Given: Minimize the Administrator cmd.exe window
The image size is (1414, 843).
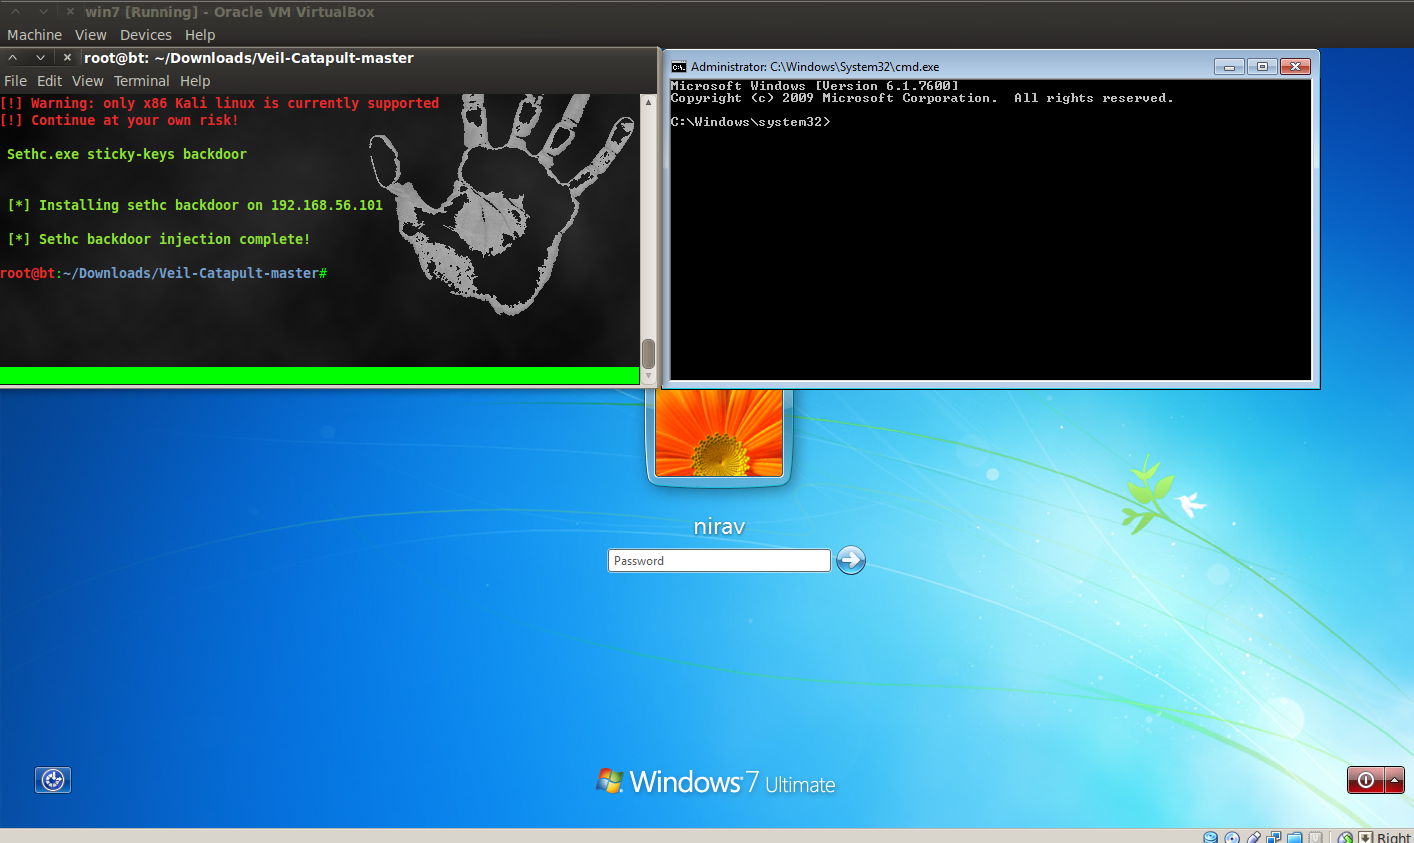Looking at the screenshot, I should (1229, 67).
